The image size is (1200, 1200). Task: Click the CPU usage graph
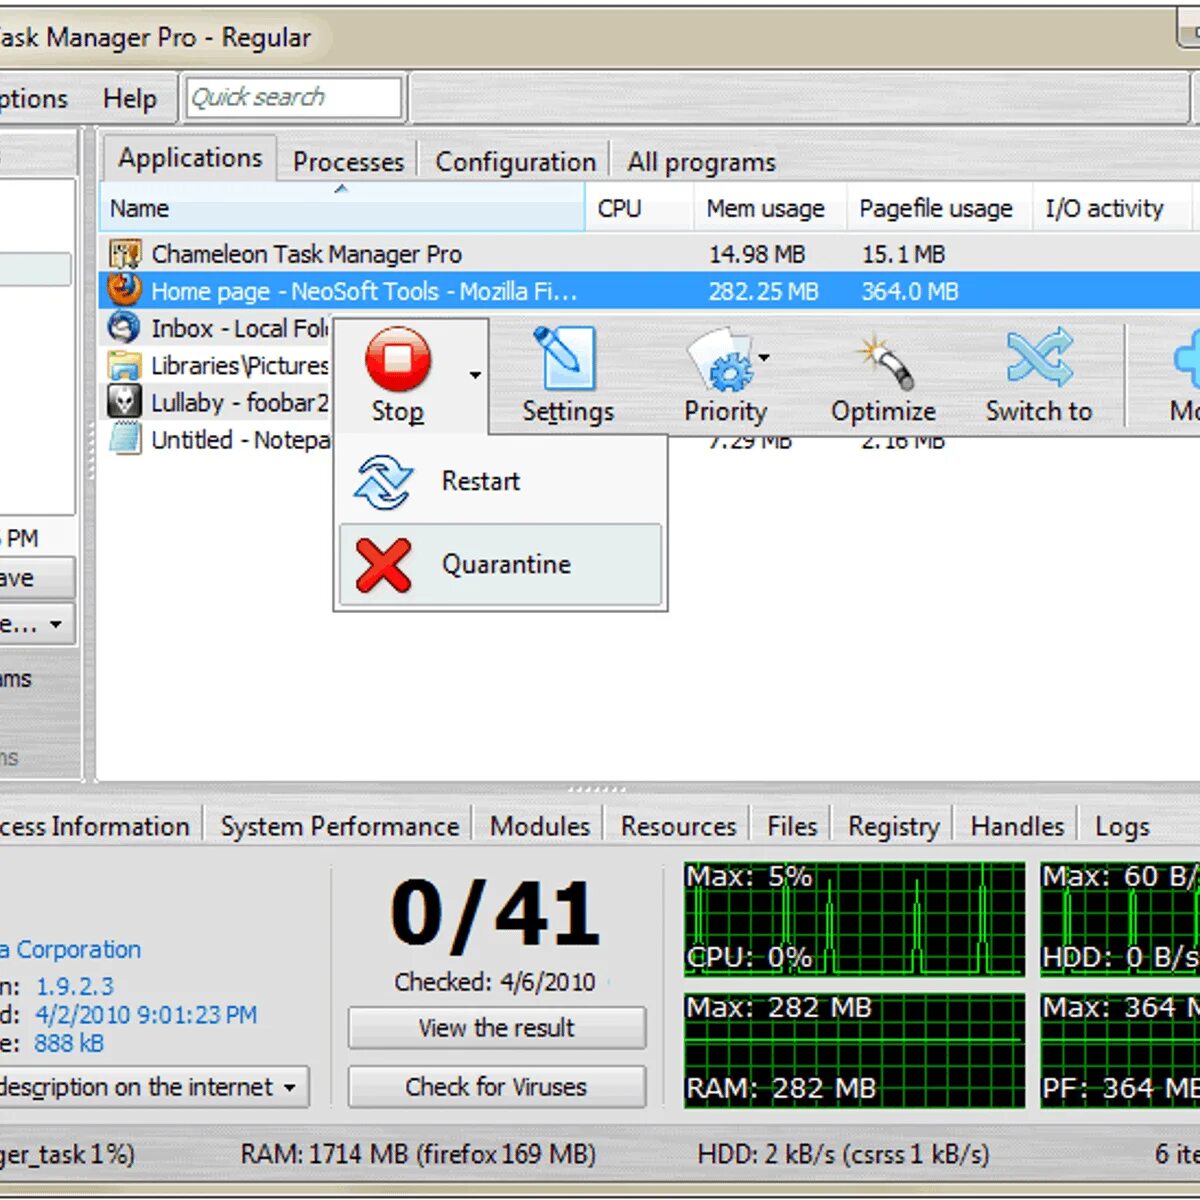coord(855,919)
